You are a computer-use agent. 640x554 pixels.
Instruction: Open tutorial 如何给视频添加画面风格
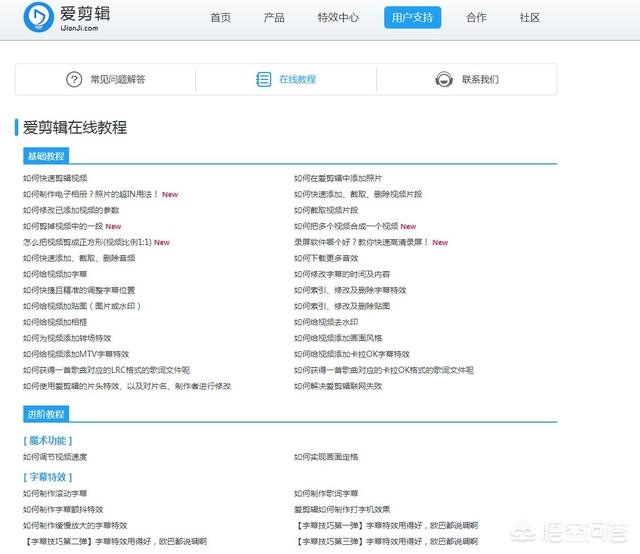pyautogui.click(x=338, y=338)
